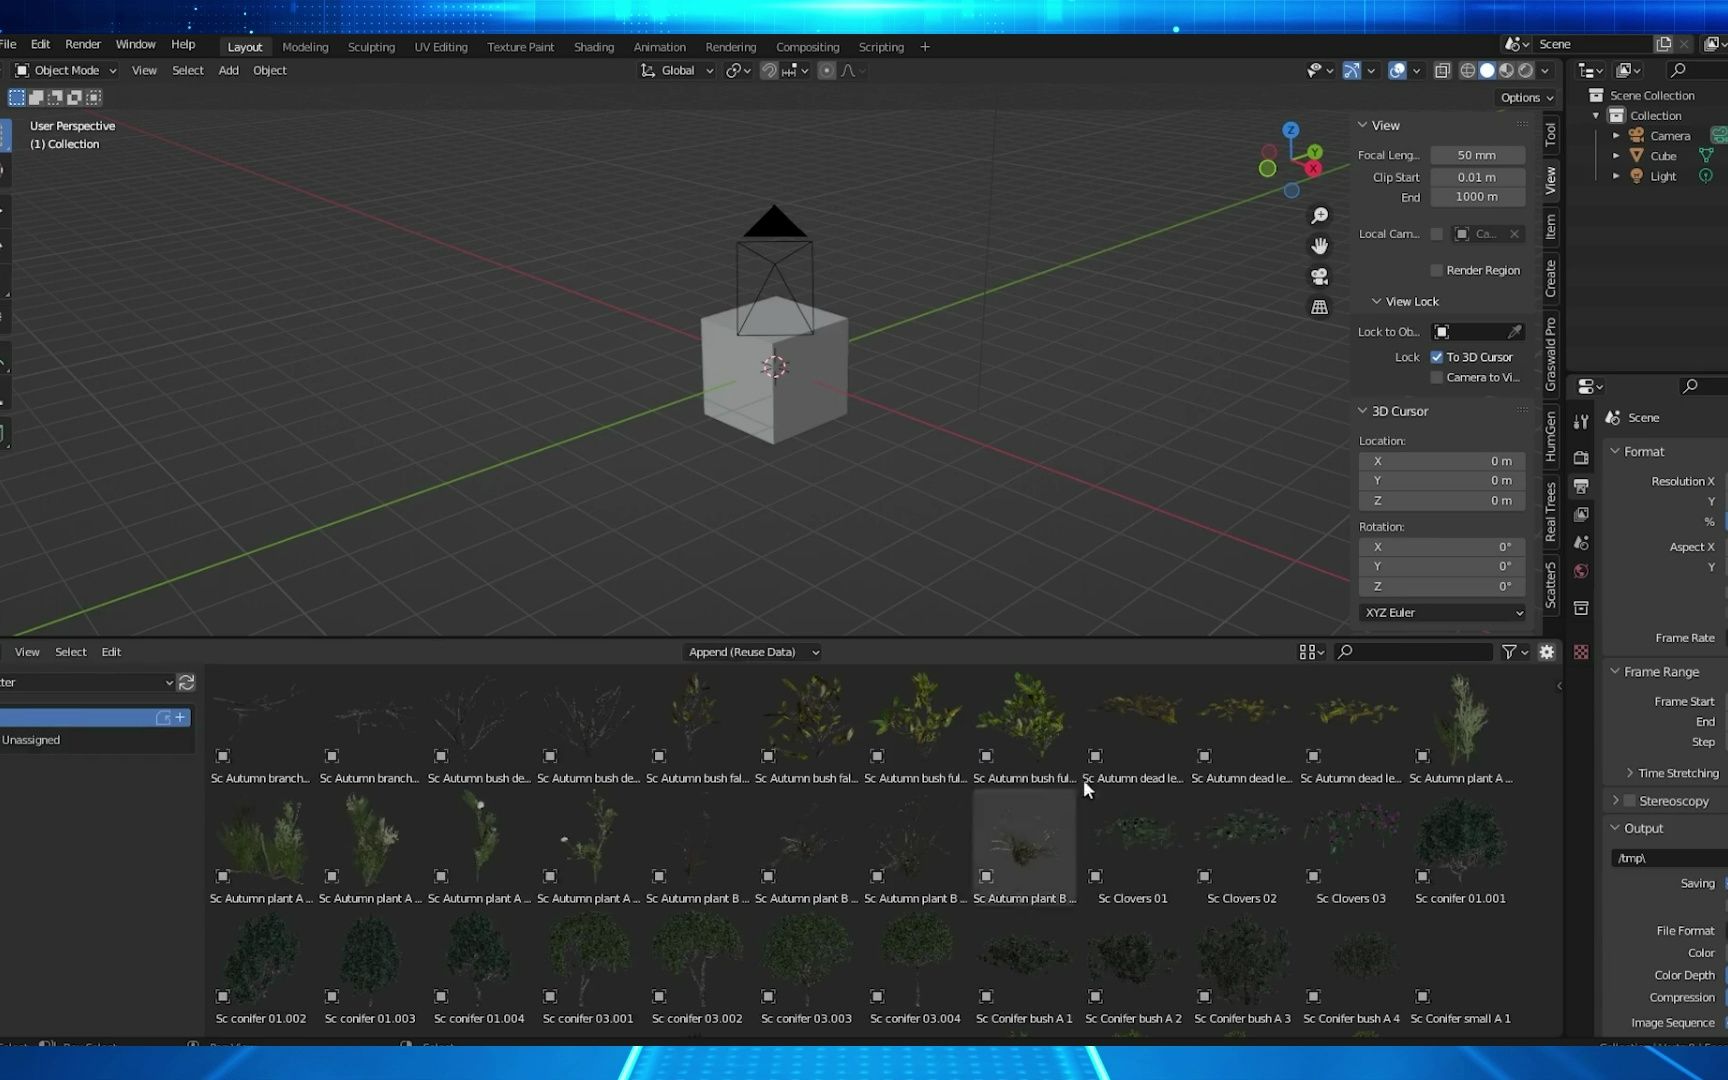The height and width of the screenshot is (1080, 1728).
Task: Open the Global transform orientation dropdown
Action: [677, 70]
